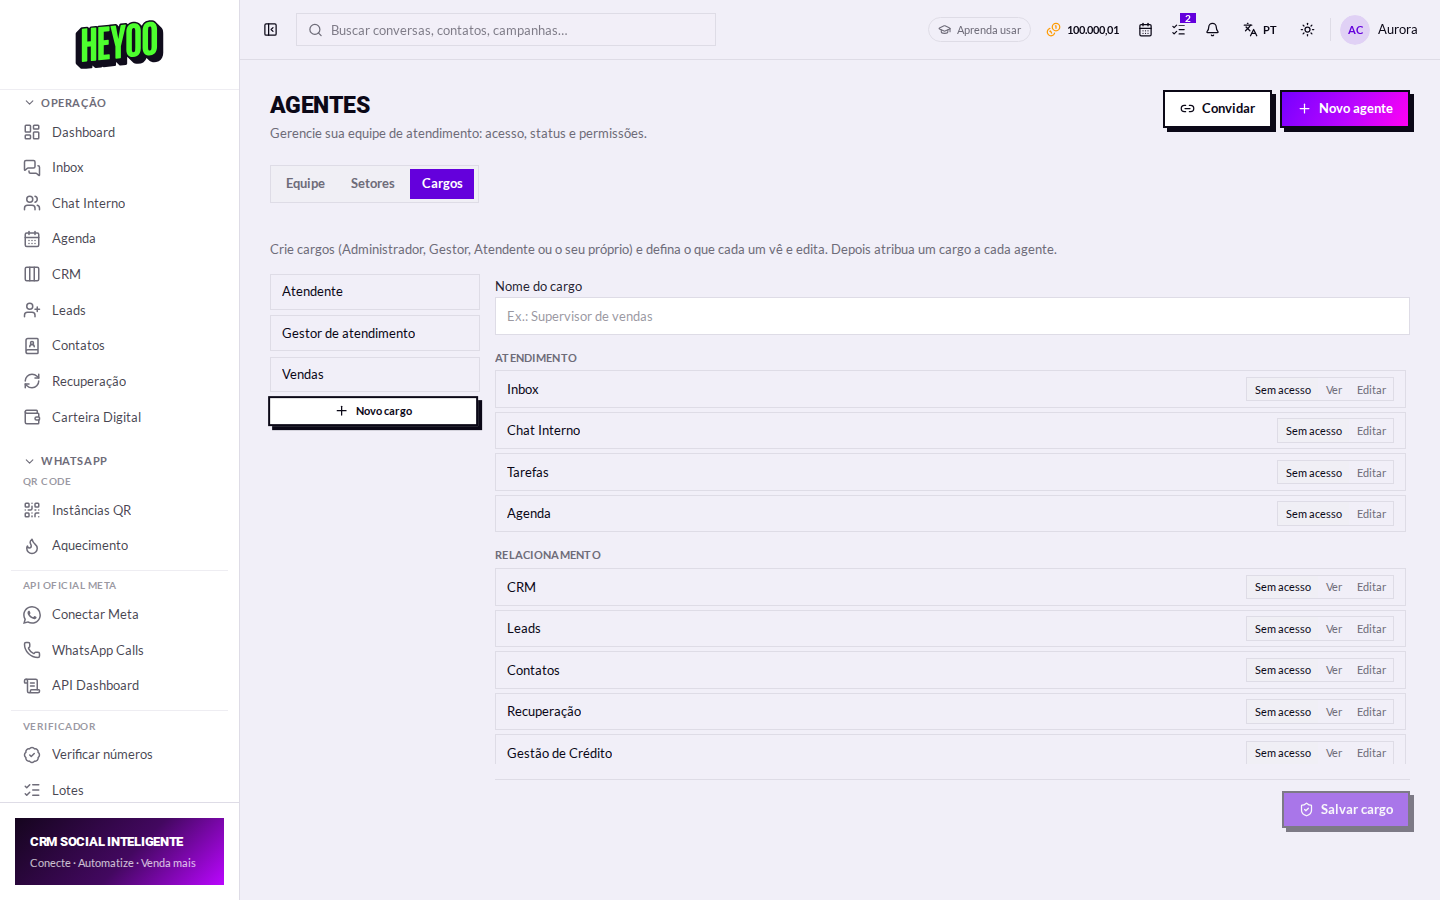
Task: Open Chat Interno in sidebar
Action: point(120,203)
